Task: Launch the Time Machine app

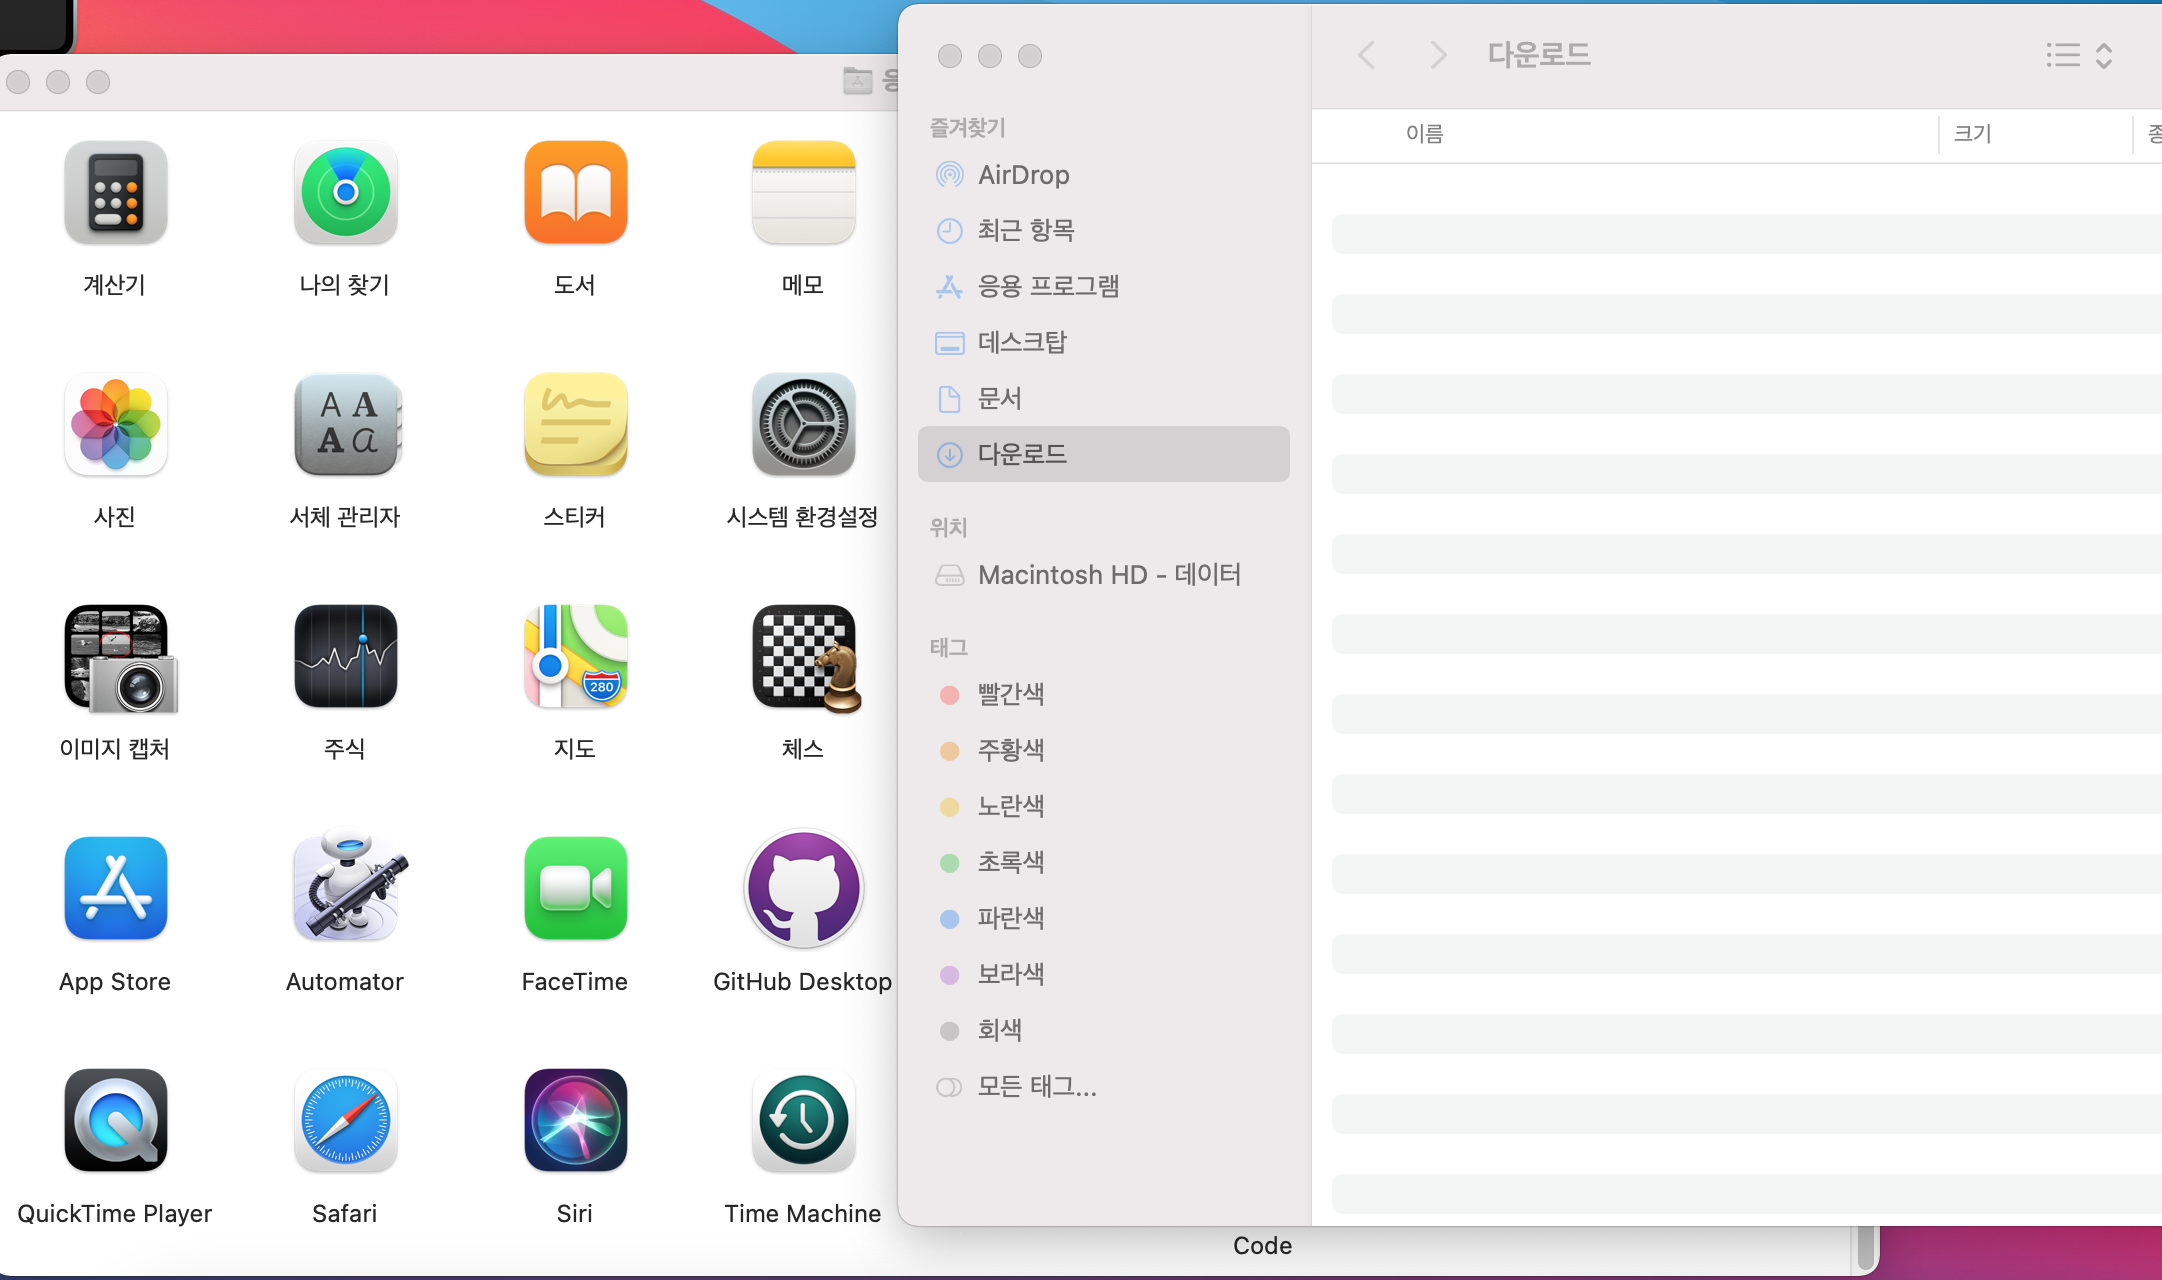Action: [803, 1121]
